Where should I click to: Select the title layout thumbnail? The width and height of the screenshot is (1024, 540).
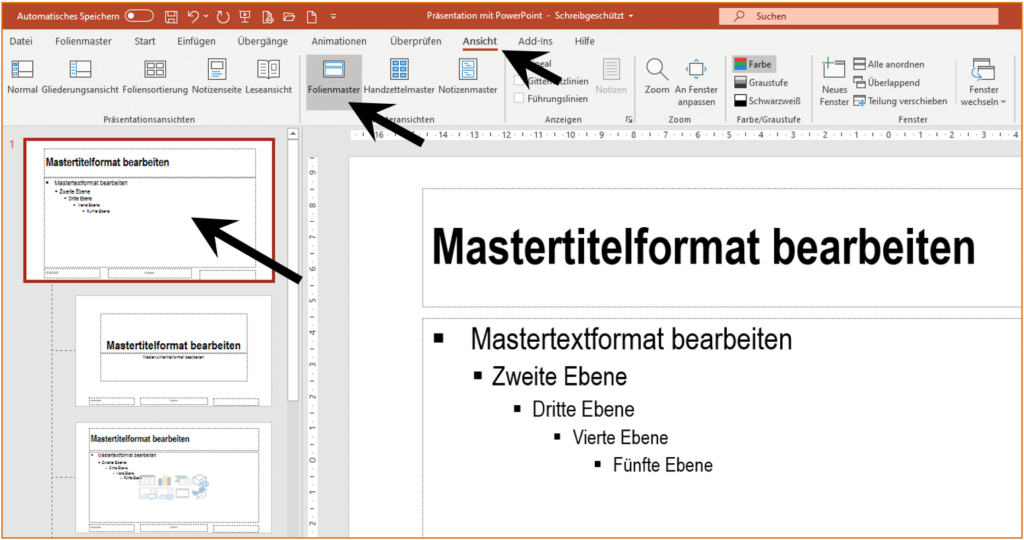coord(173,351)
